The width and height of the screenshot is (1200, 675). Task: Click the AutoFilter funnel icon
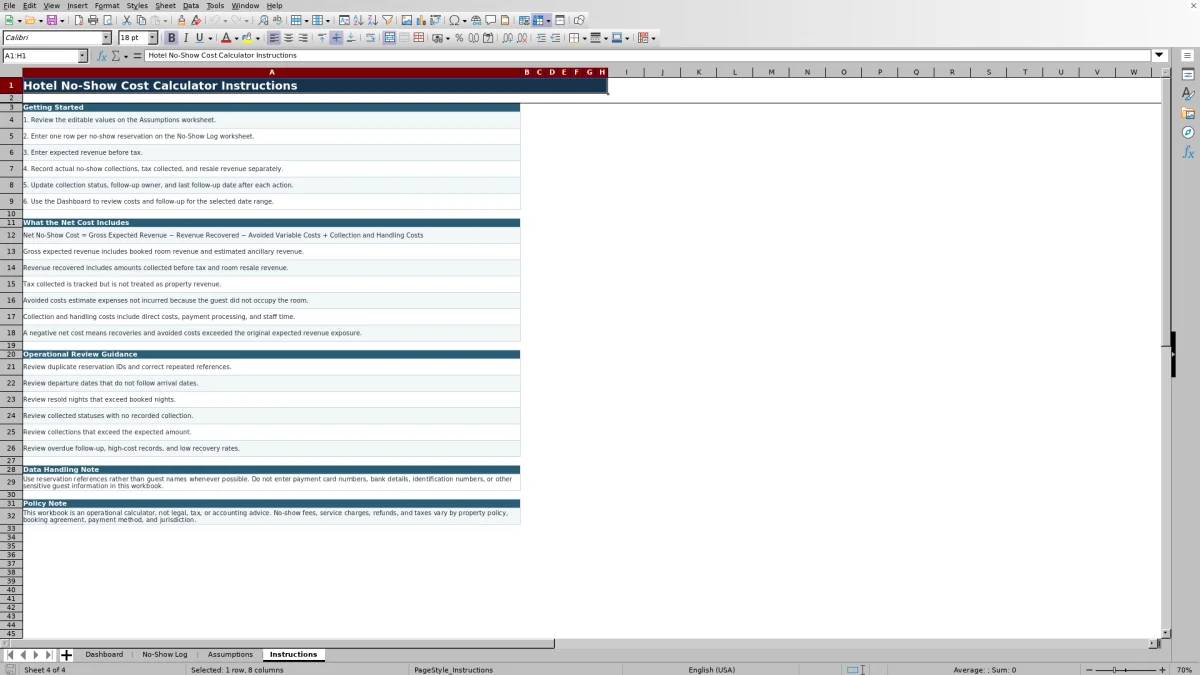click(x=387, y=20)
